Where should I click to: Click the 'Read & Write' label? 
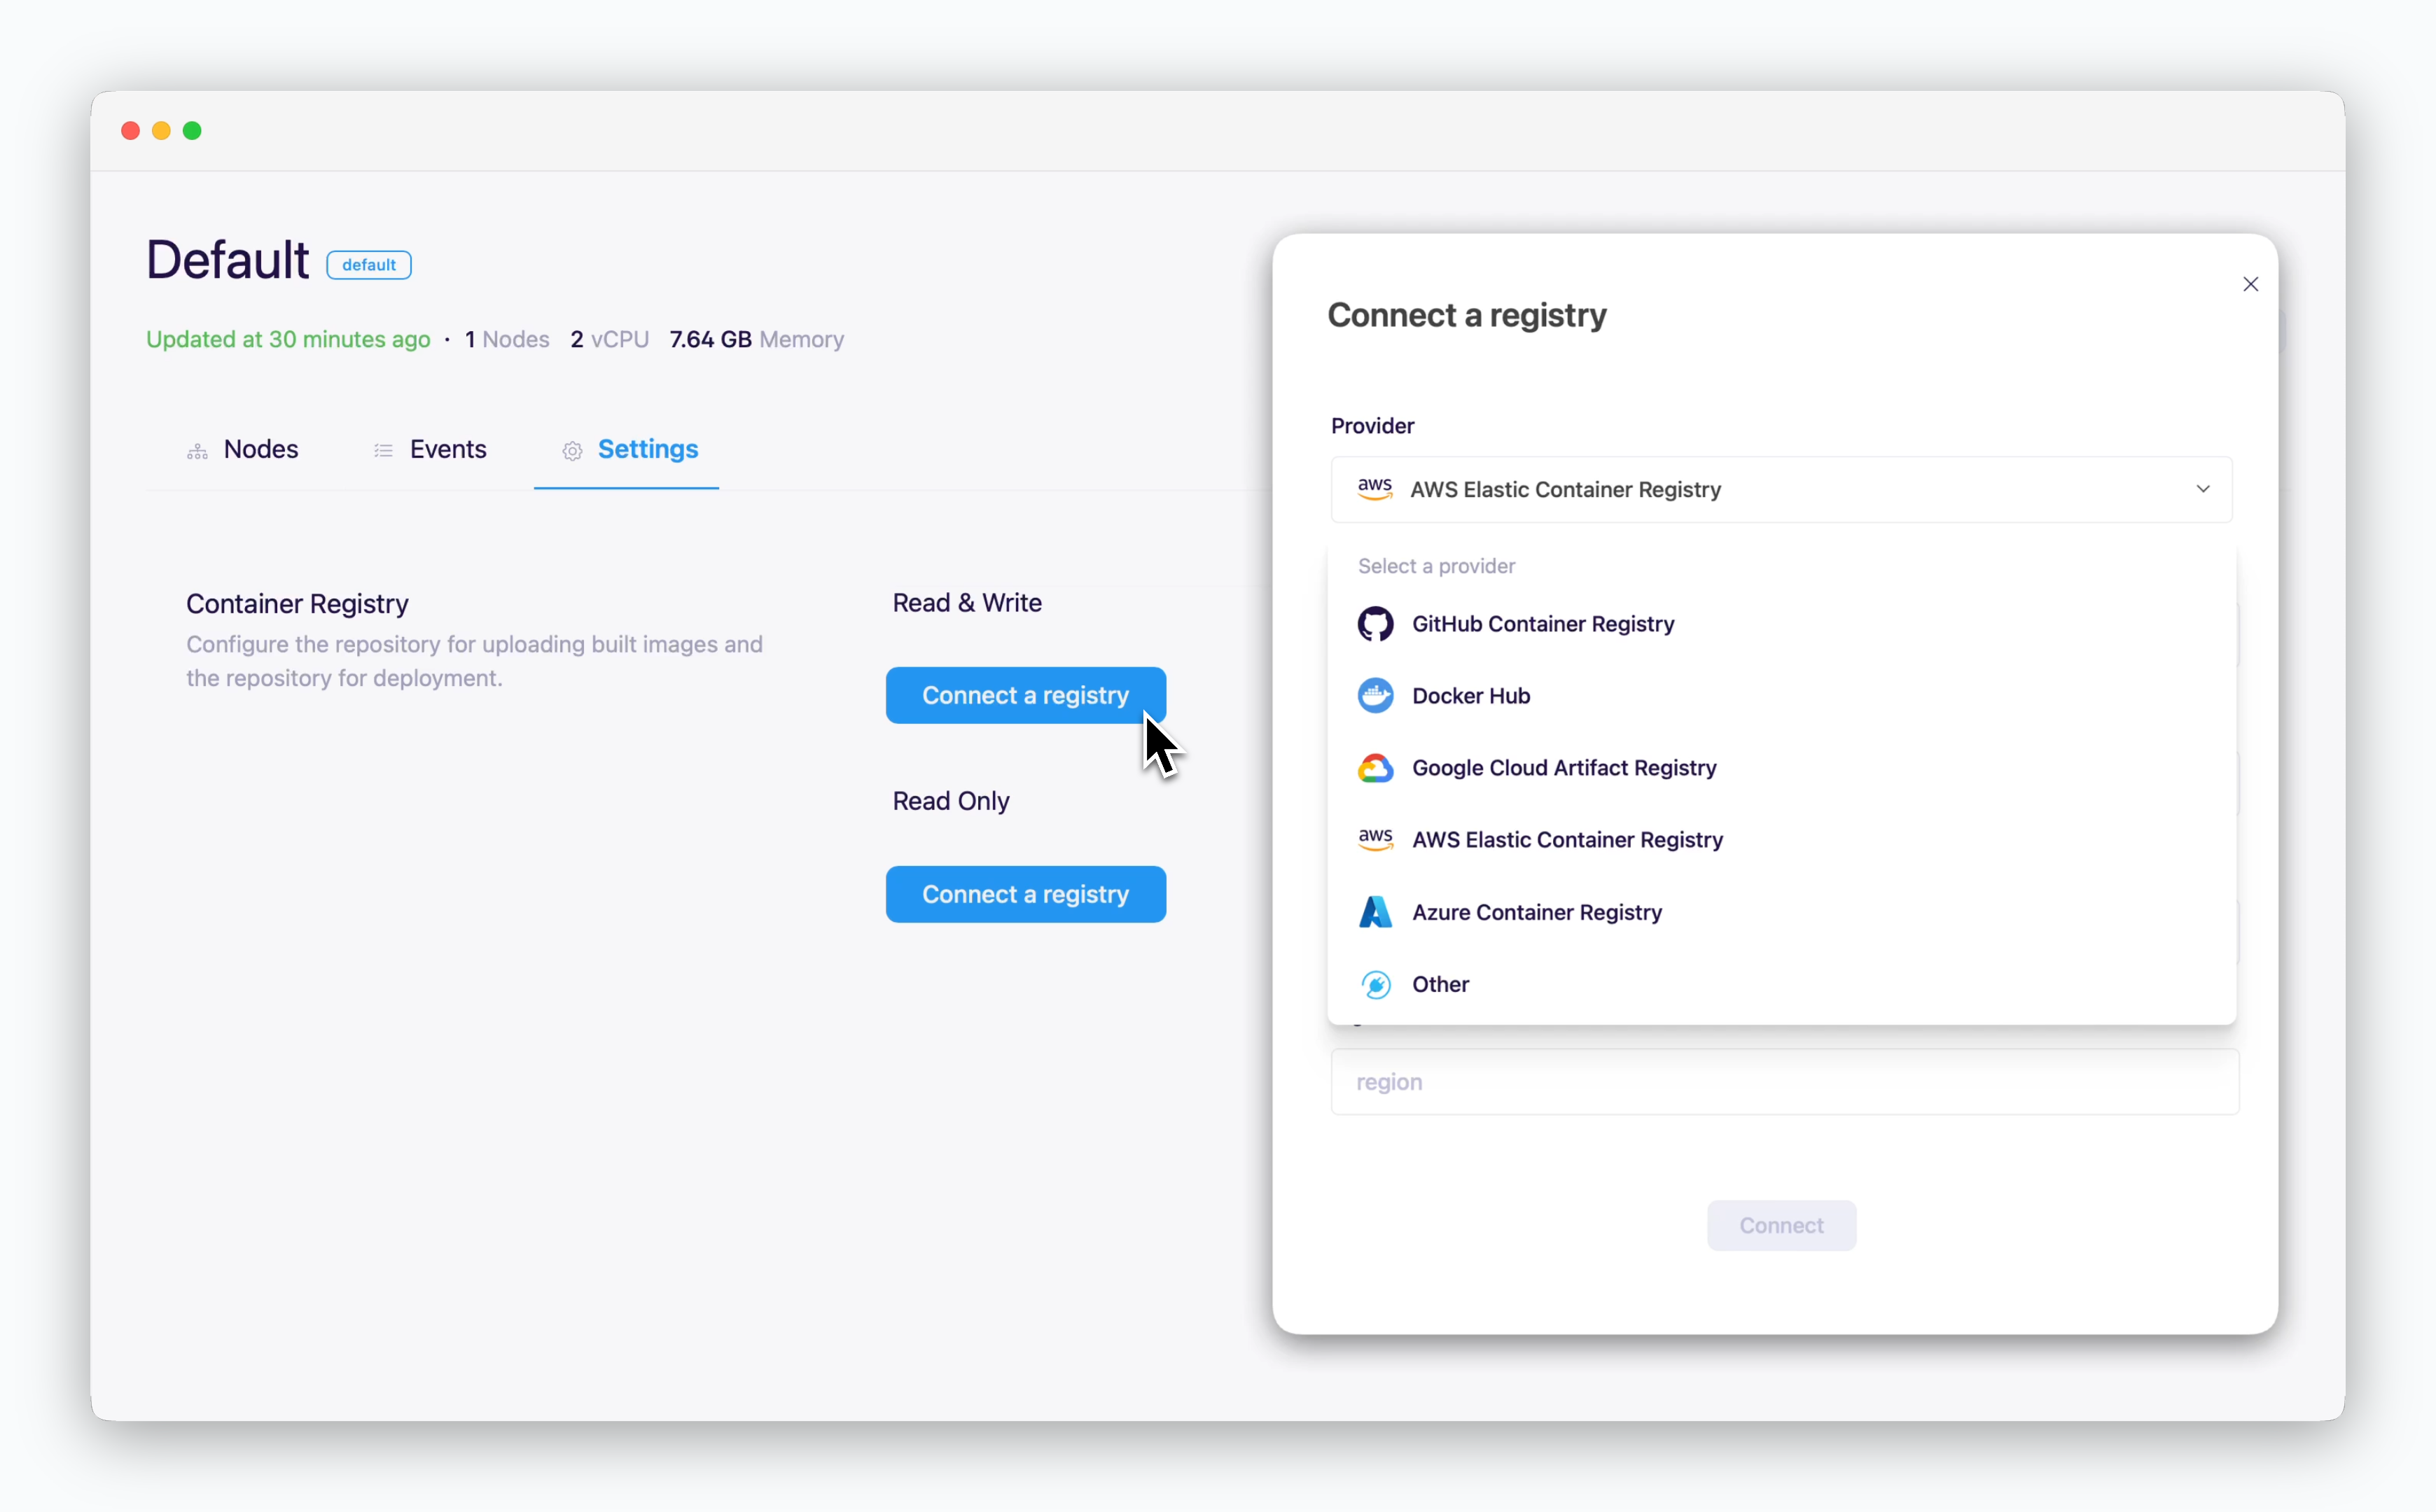click(967, 603)
